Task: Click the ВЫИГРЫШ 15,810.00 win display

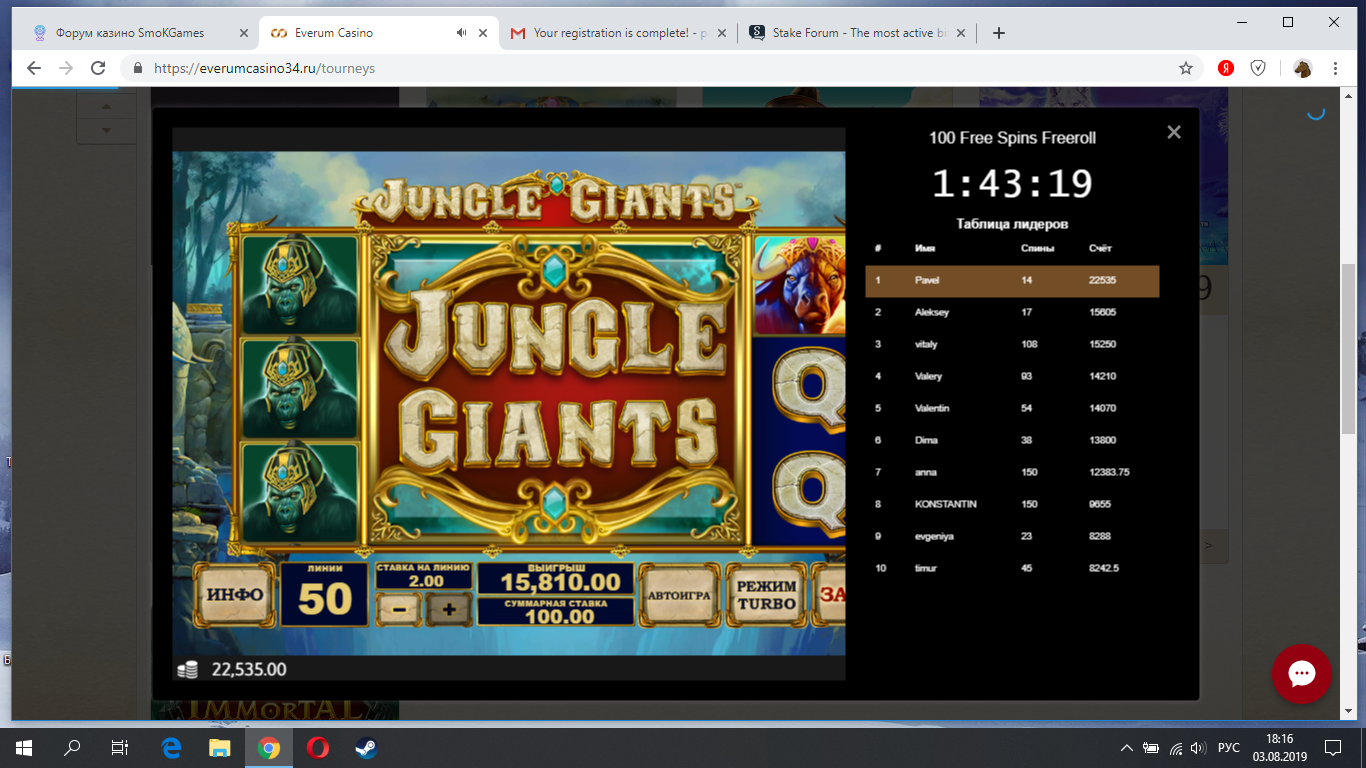Action: click(x=556, y=579)
